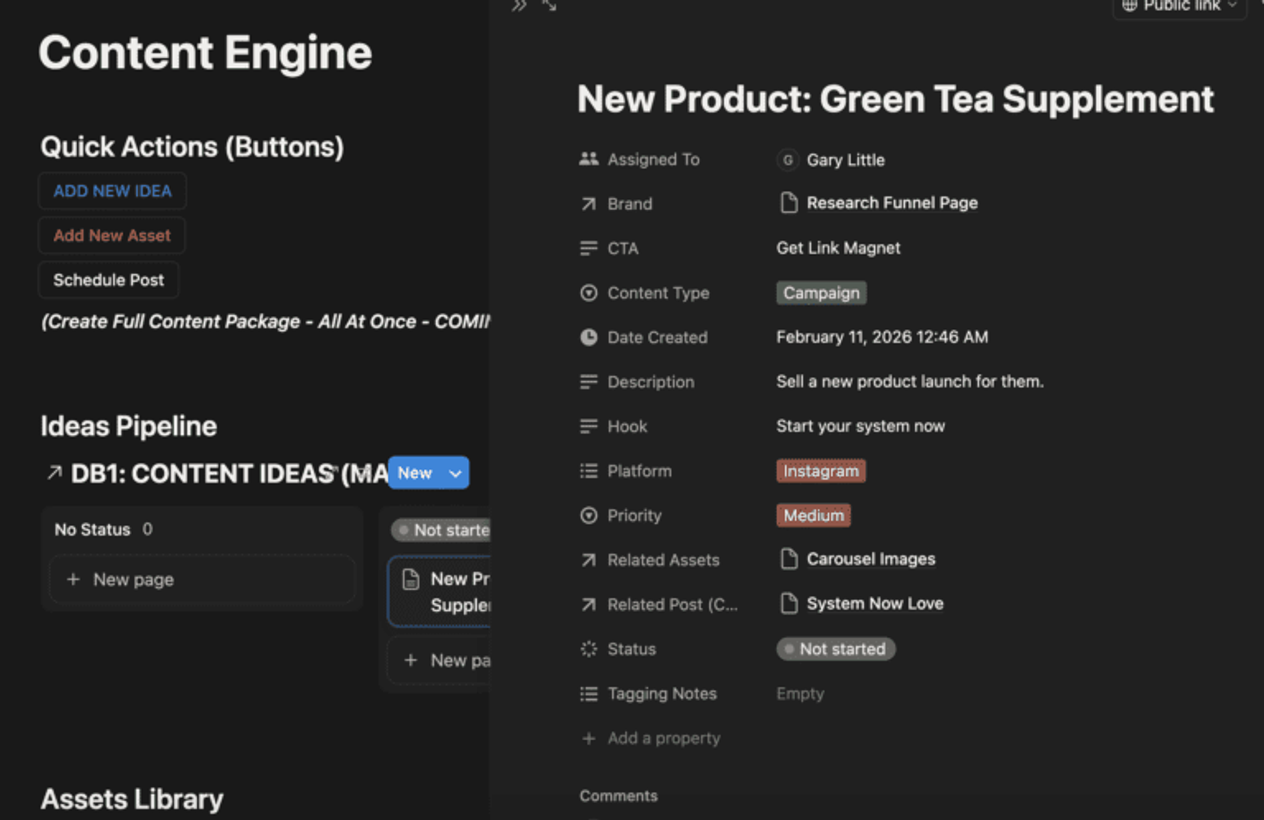Image resolution: width=1264 pixels, height=820 pixels.
Task: Click the Assets Library heading
Action: pyautogui.click(x=131, y=799)
